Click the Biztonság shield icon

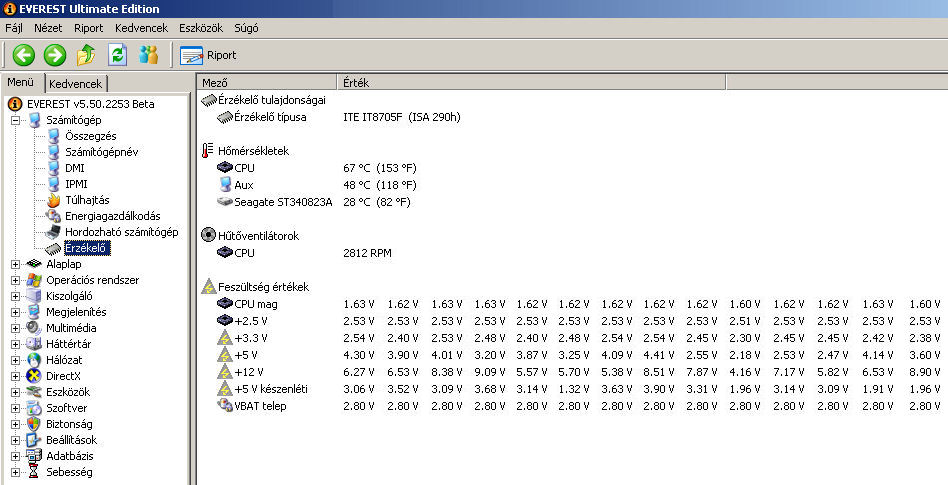click(34, 425)
